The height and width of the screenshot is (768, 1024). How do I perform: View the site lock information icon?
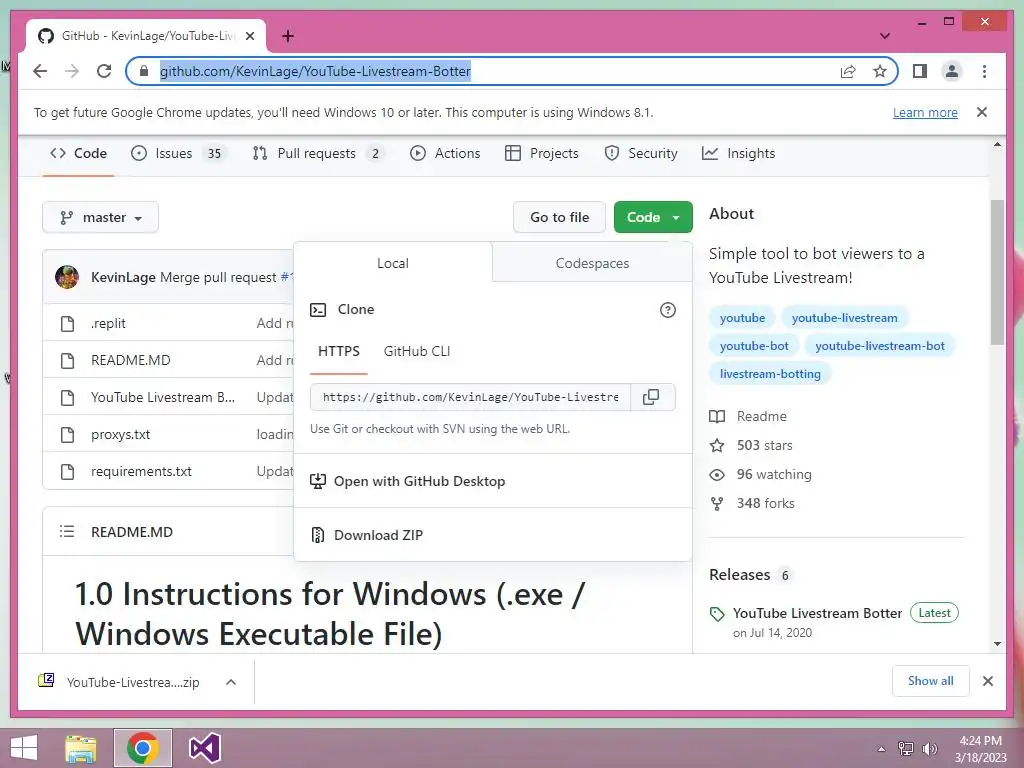[x=144, y=71]
